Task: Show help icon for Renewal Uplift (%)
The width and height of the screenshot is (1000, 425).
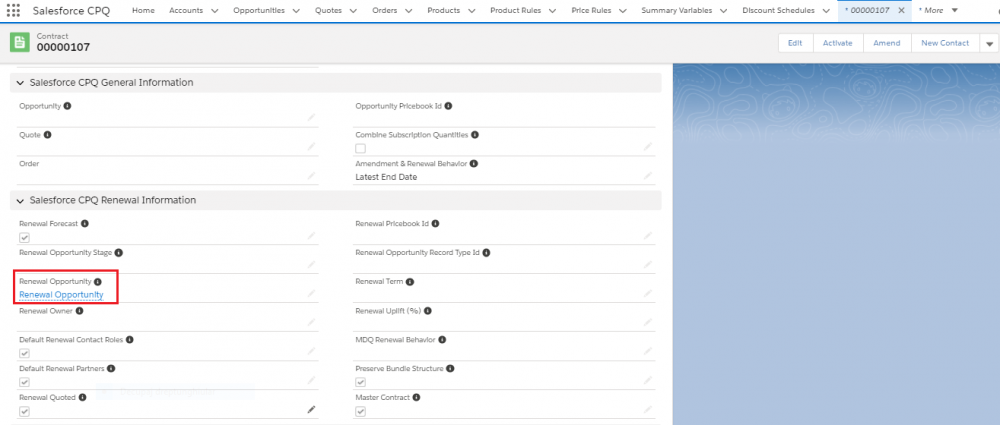Action: click(427, 311)
